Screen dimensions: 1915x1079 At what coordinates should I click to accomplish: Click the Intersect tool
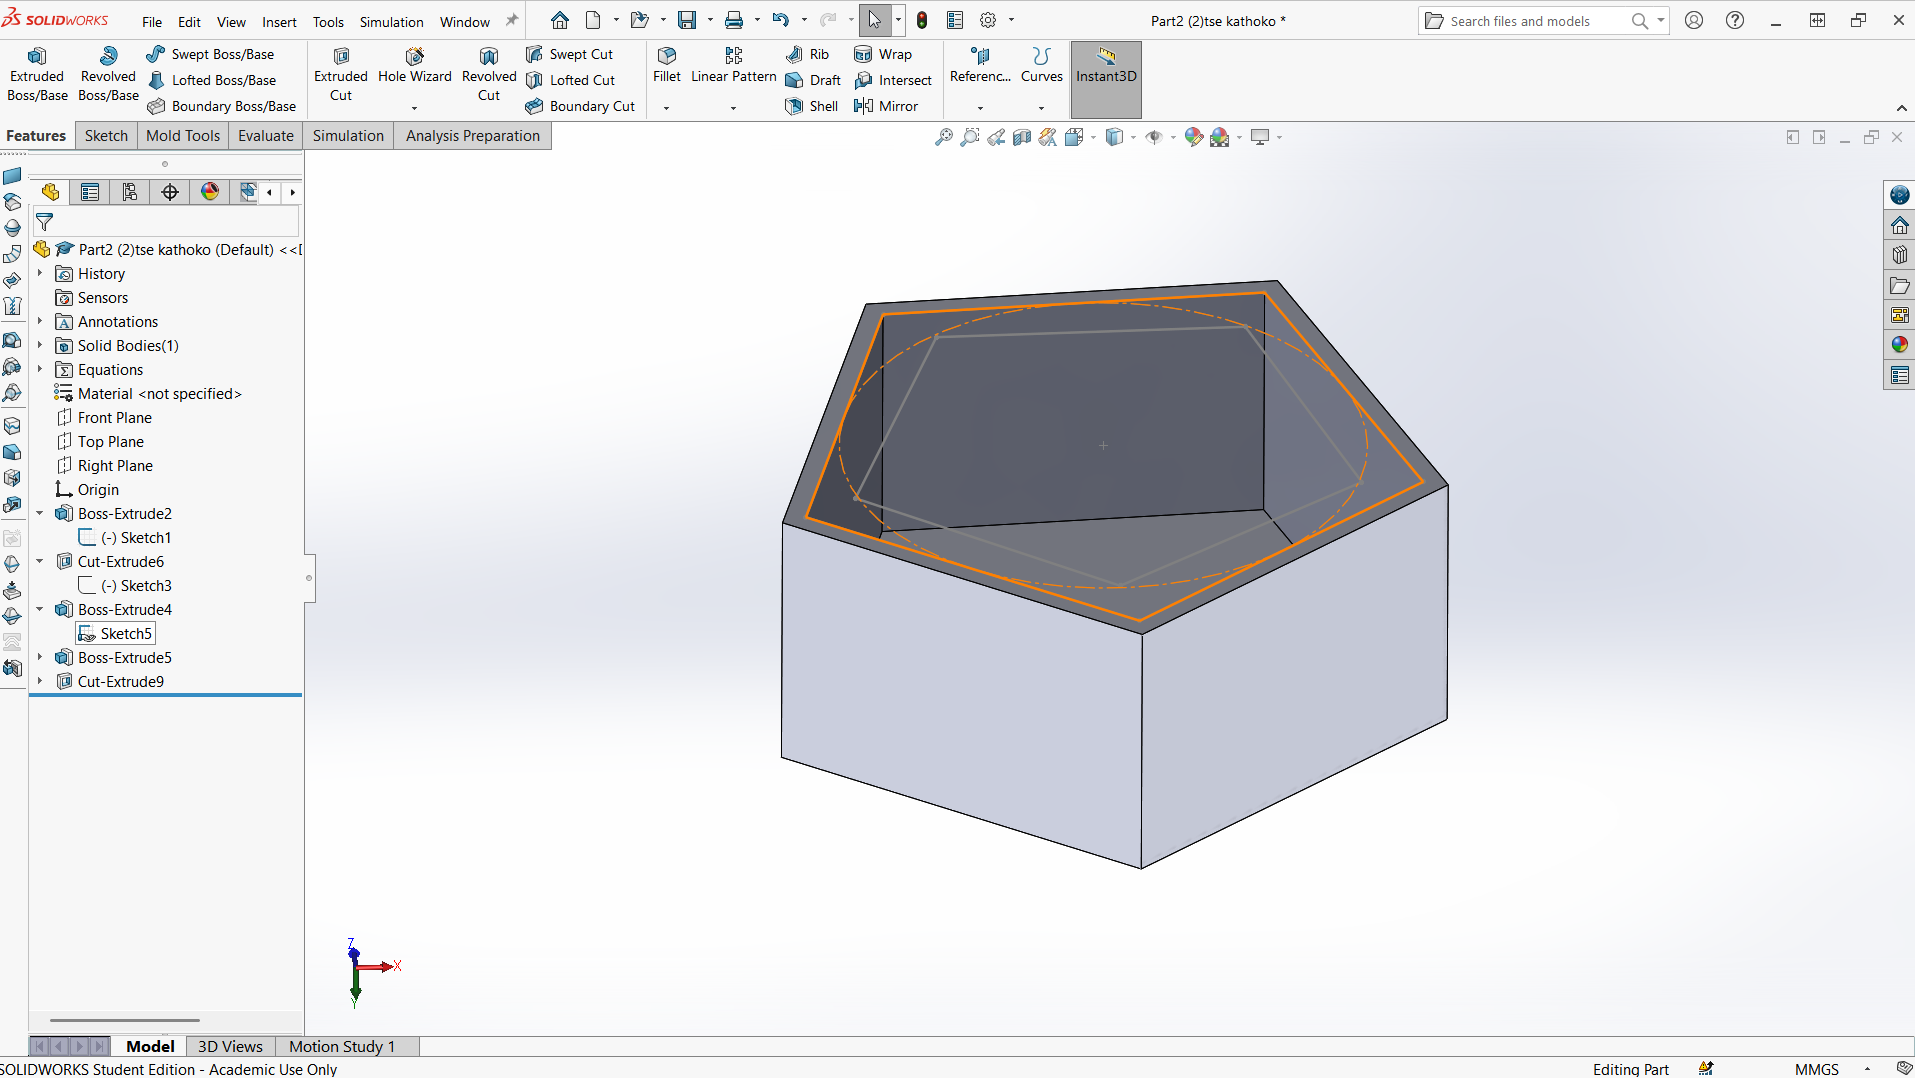coord(893,80)
